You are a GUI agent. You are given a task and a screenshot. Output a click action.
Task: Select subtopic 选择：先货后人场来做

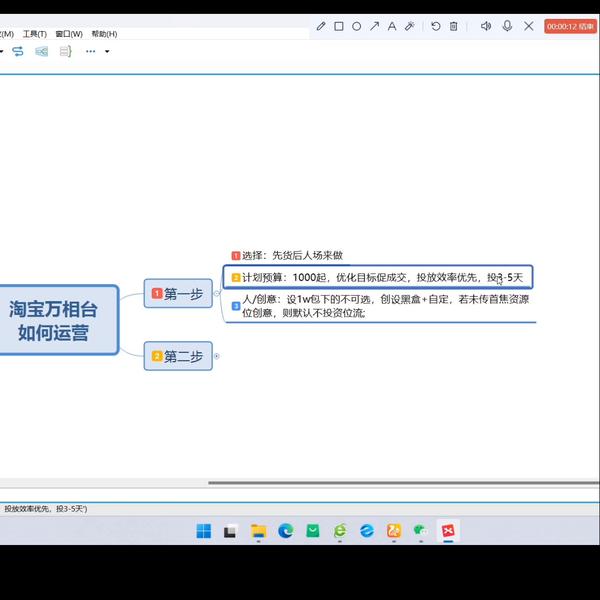pyautogui.click(x=287, y=255)
